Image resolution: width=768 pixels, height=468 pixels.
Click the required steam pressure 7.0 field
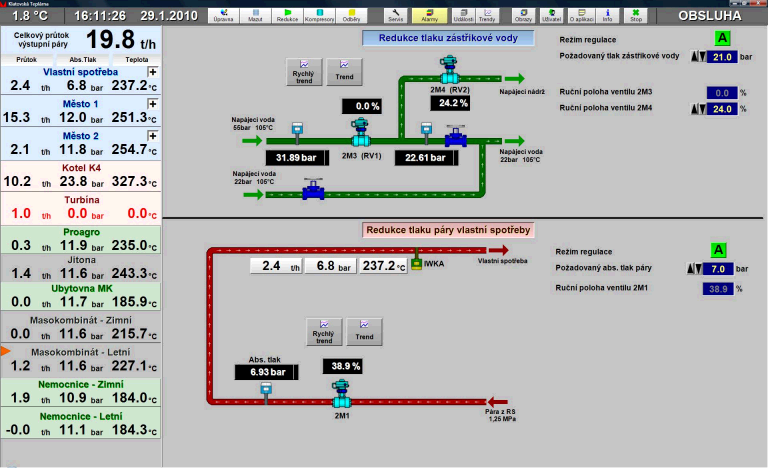pos(720,269)
